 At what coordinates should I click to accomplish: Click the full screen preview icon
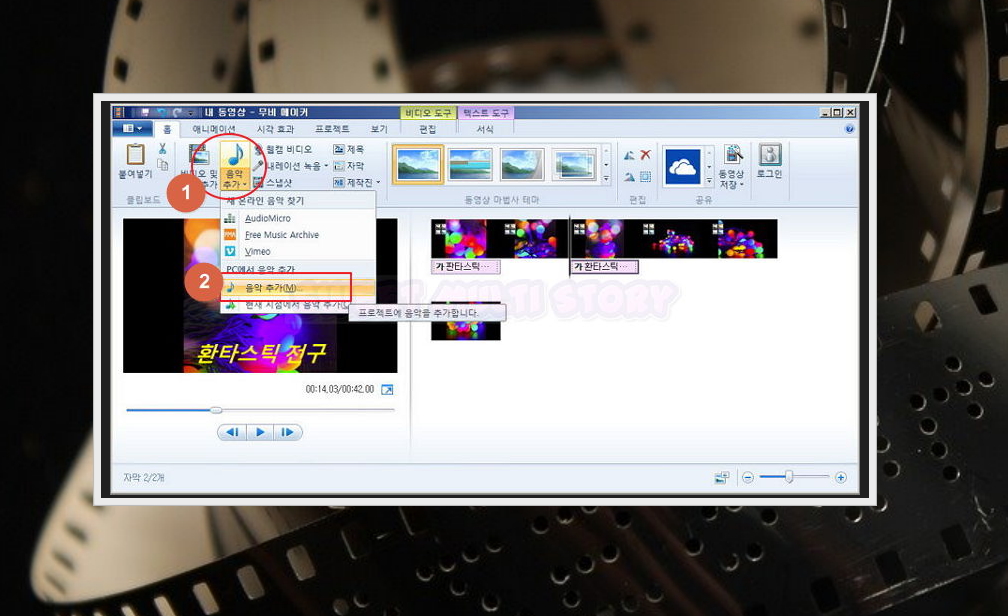point(387,390)
